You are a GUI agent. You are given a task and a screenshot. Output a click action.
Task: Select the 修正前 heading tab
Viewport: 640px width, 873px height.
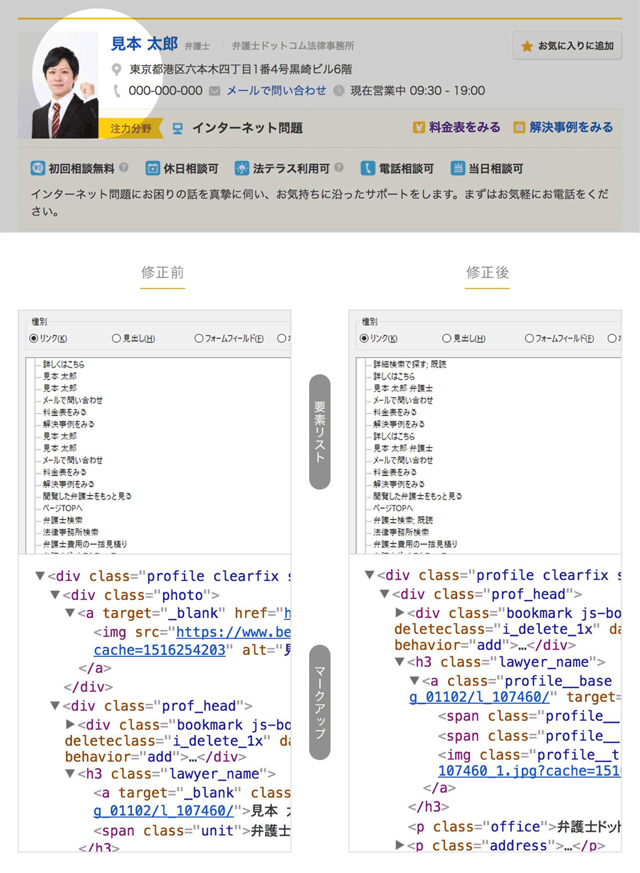(x=162, y=272)
